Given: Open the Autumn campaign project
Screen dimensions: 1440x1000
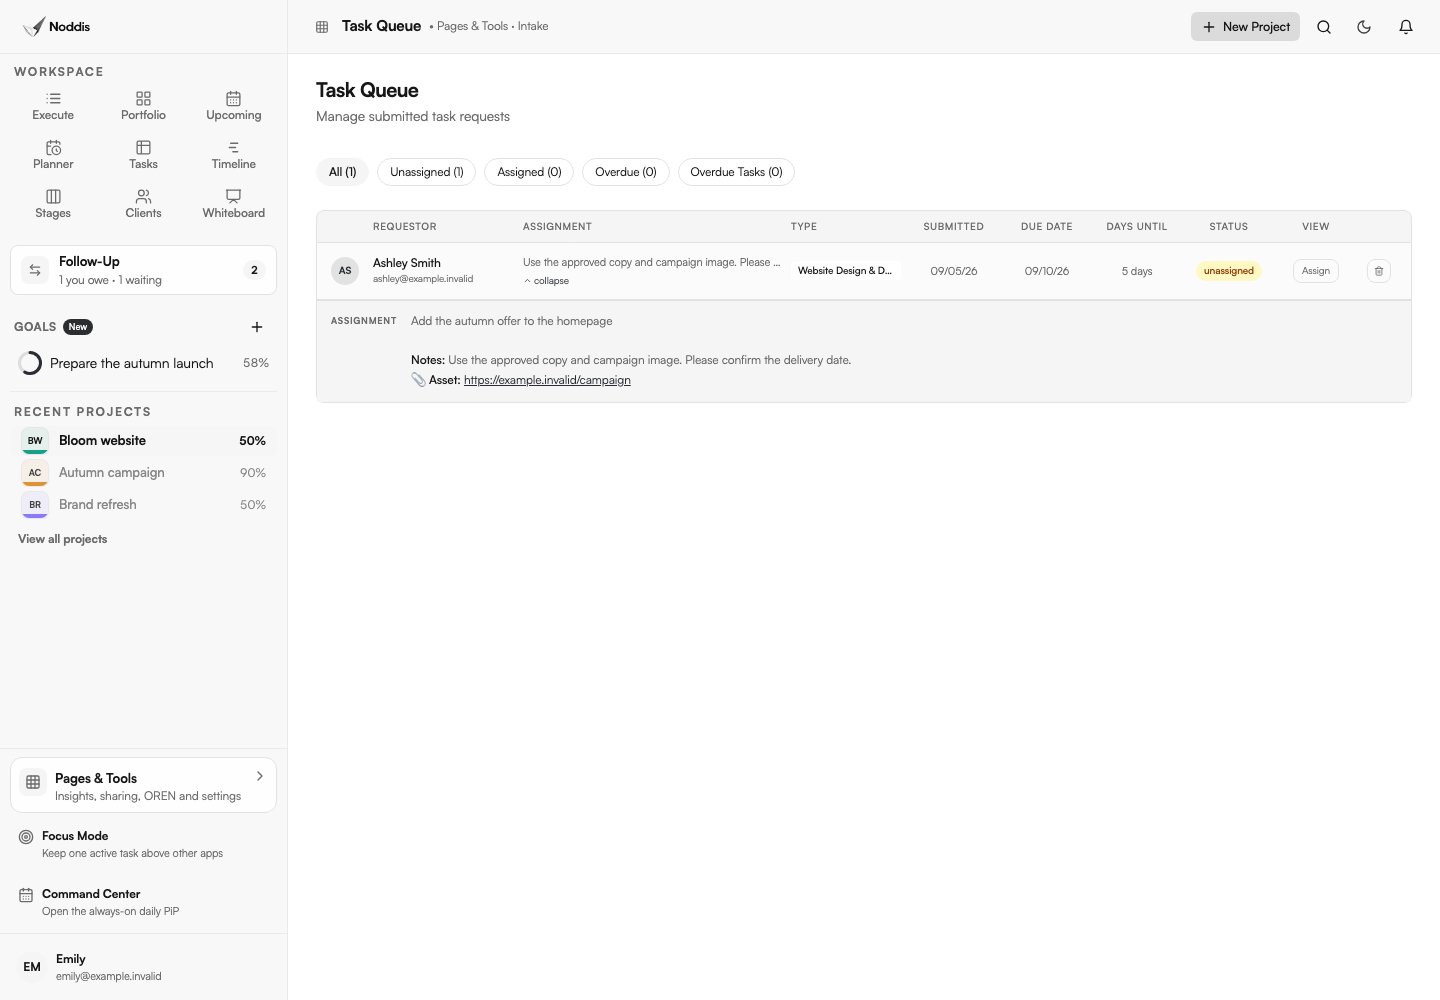Looking at the screenshot, I should pyautogui.click(x=143, y=473).
